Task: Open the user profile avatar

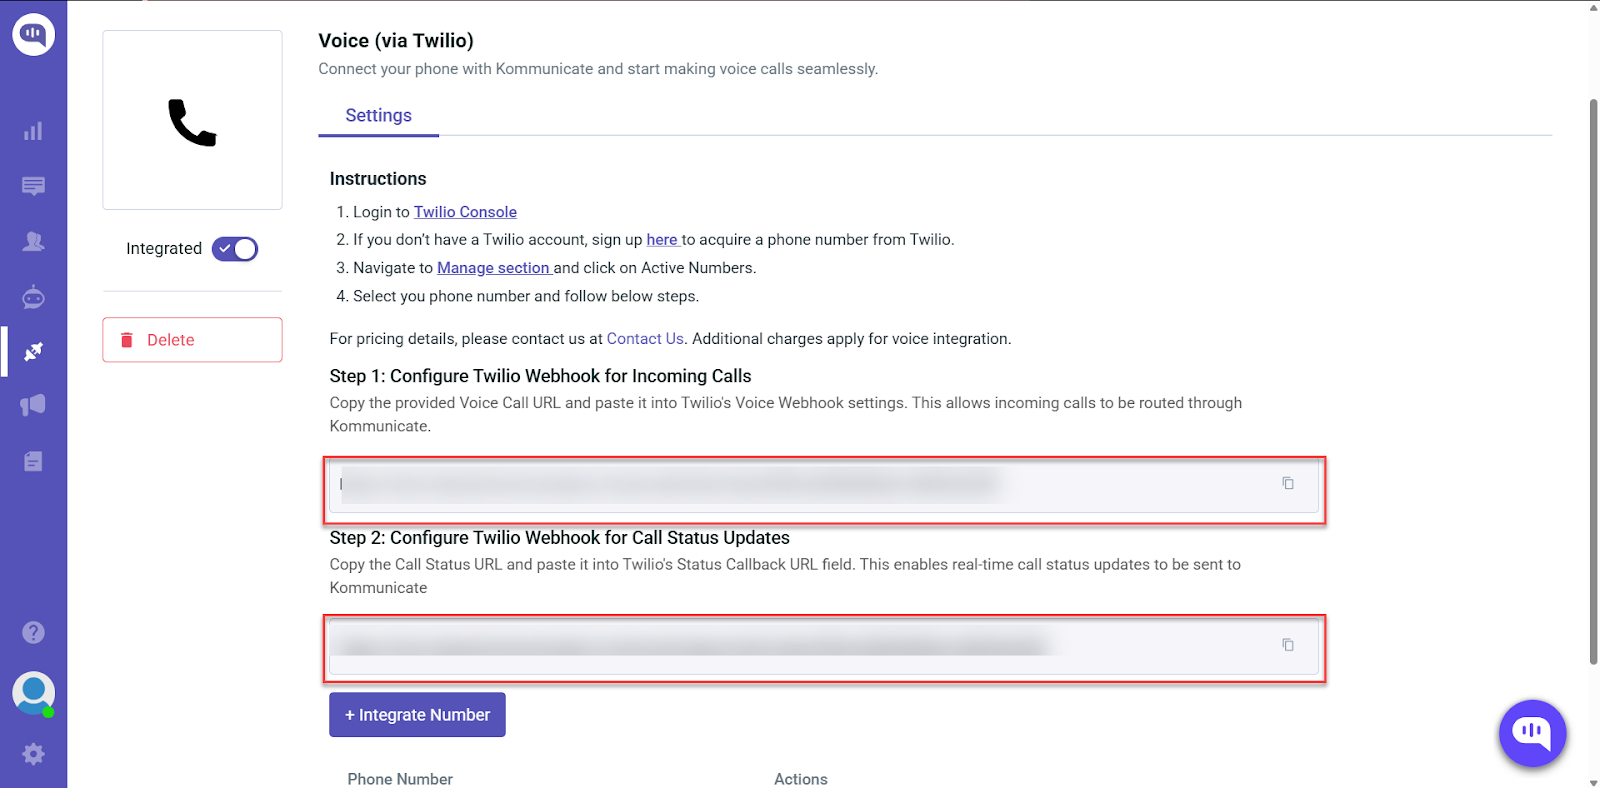Action: (x=33, y=693)
